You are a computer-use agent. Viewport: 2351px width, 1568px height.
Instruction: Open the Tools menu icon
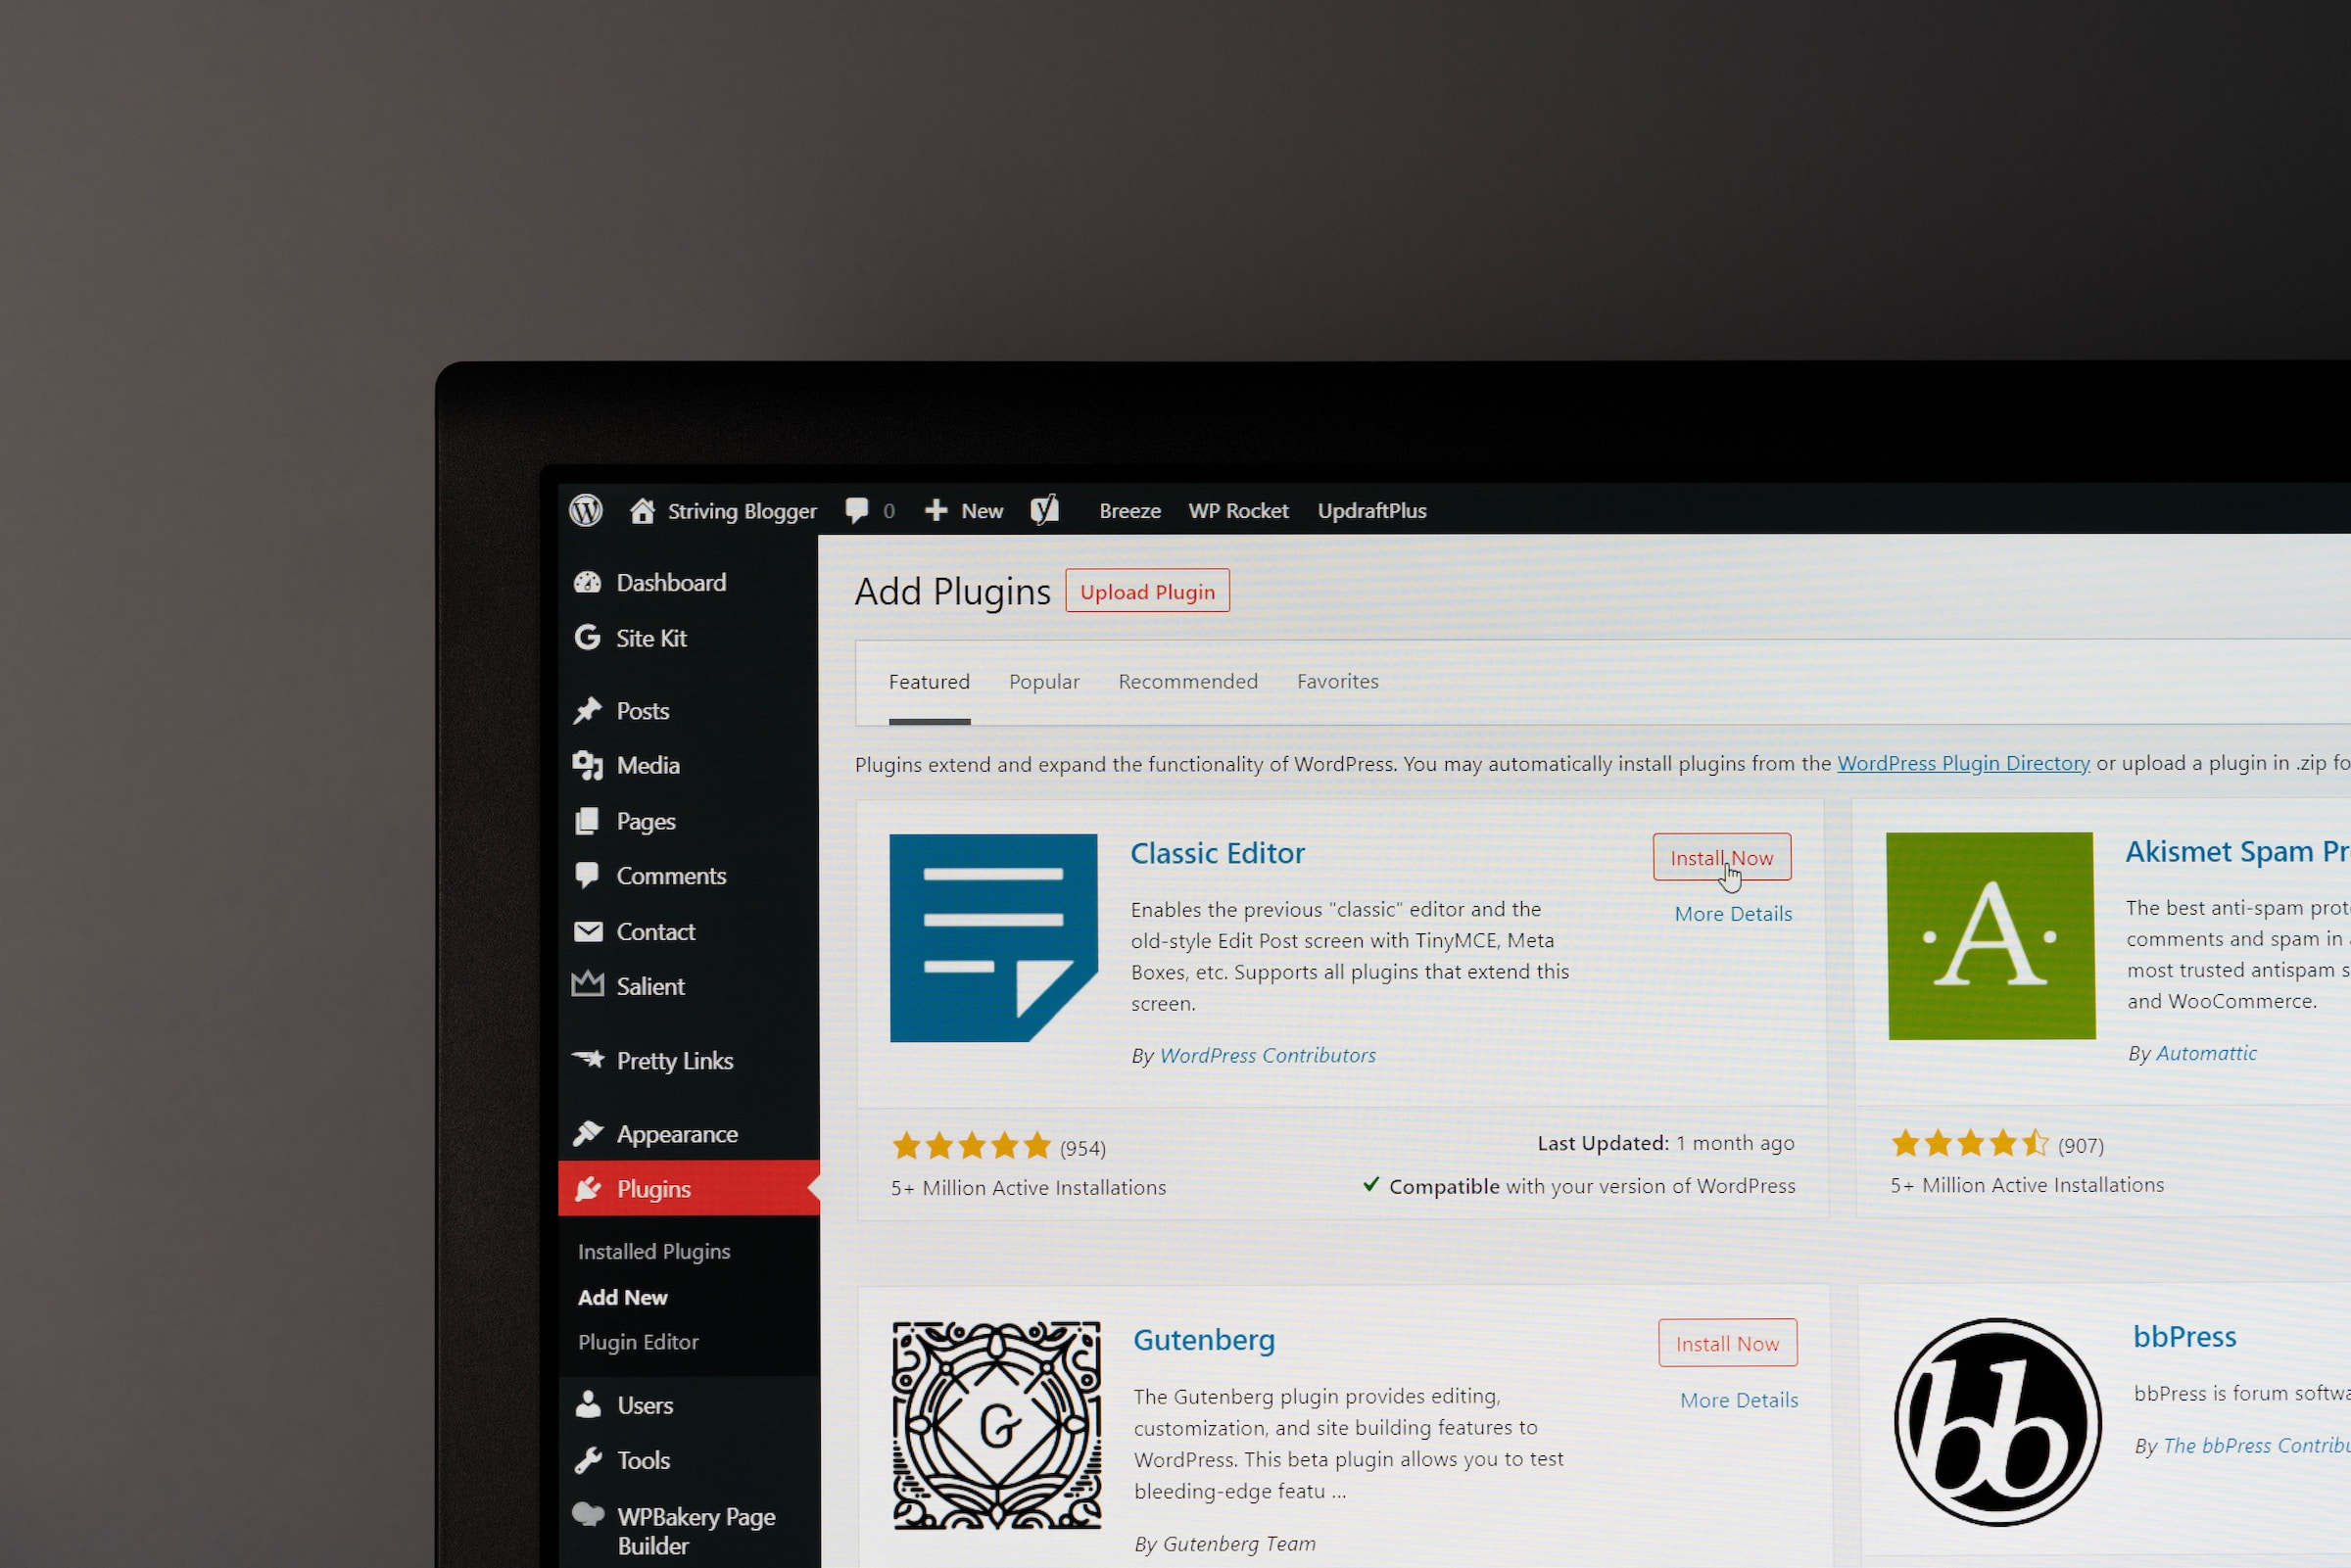coord(587,1459)
